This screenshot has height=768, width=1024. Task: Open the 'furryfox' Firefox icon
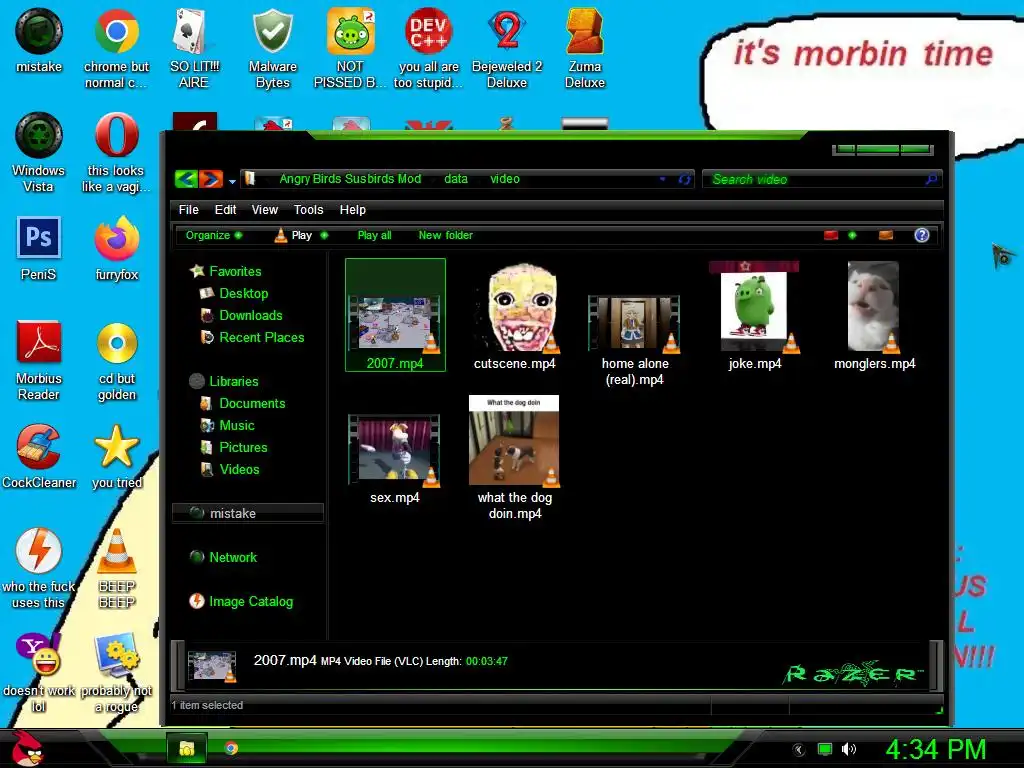point(116,248)
